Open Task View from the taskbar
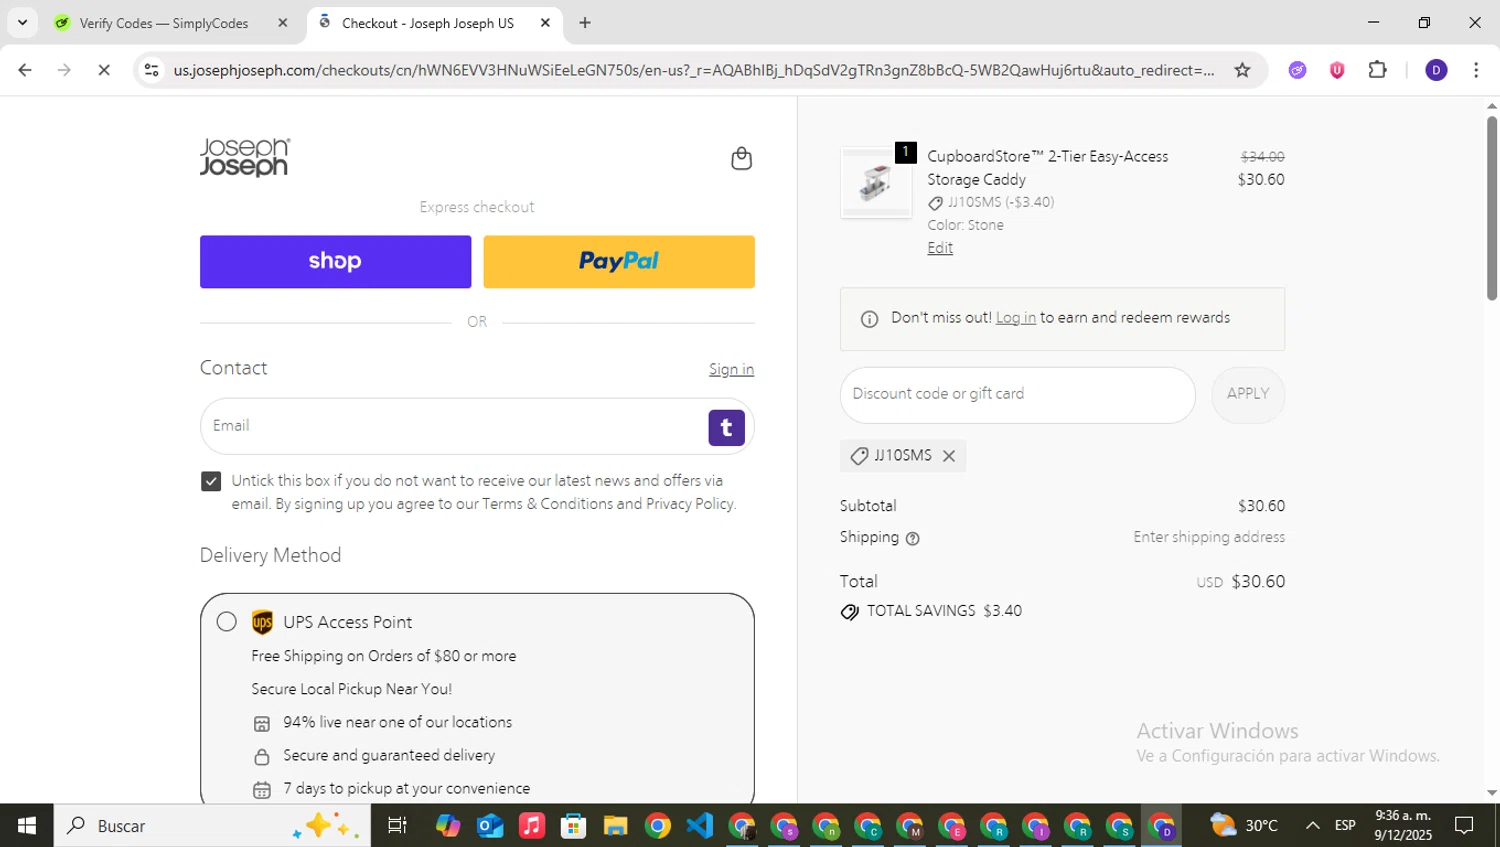 [x=397, y=825]
